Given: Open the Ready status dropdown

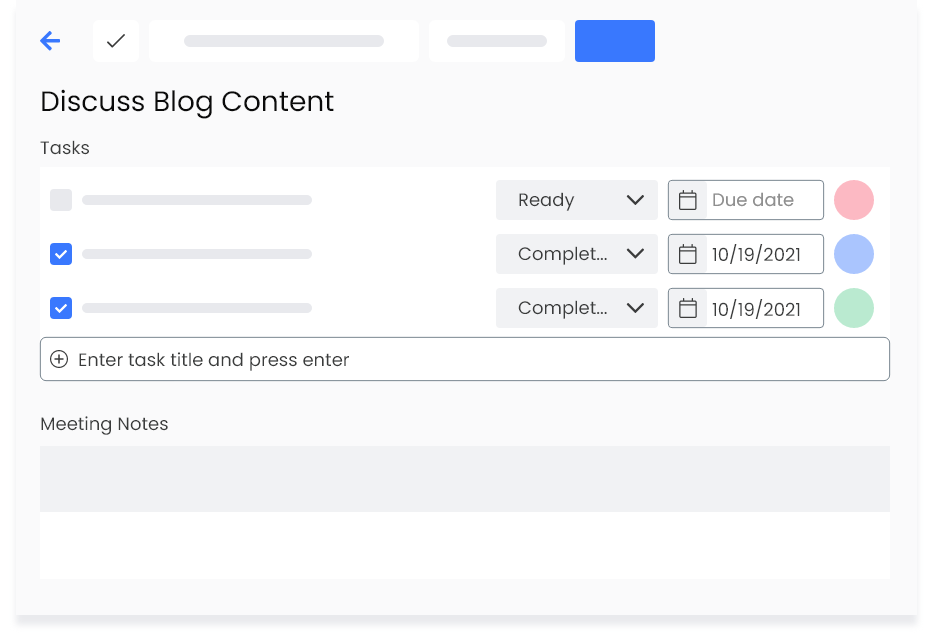Looking at the screenshot, I should pyautogui.click(x=577, y=200).
